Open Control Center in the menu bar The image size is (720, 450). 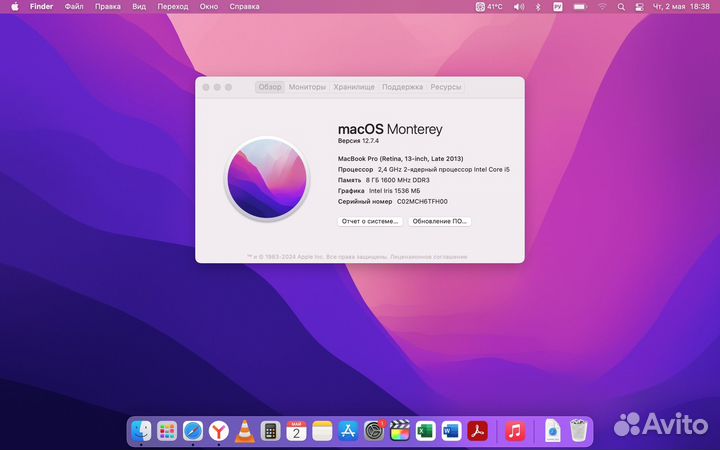(639, 6)
